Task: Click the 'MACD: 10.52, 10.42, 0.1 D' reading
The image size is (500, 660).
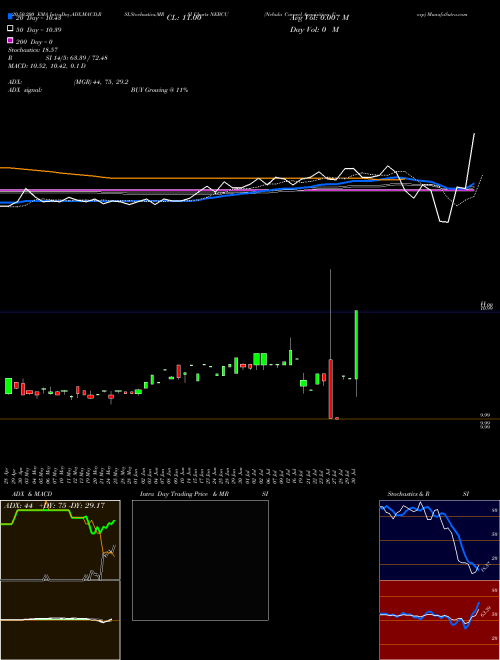Action: (x=47, y=66)
